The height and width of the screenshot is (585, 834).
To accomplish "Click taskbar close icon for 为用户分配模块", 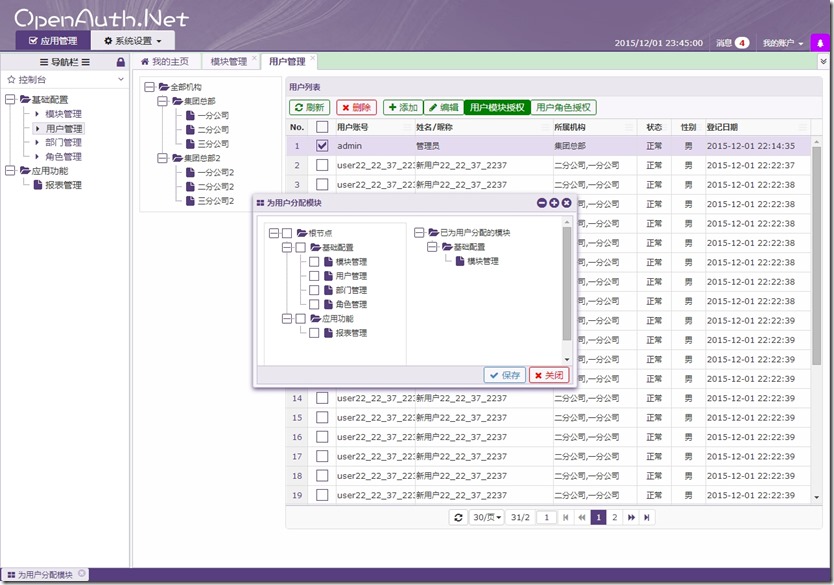I will [x=81, y=573].
